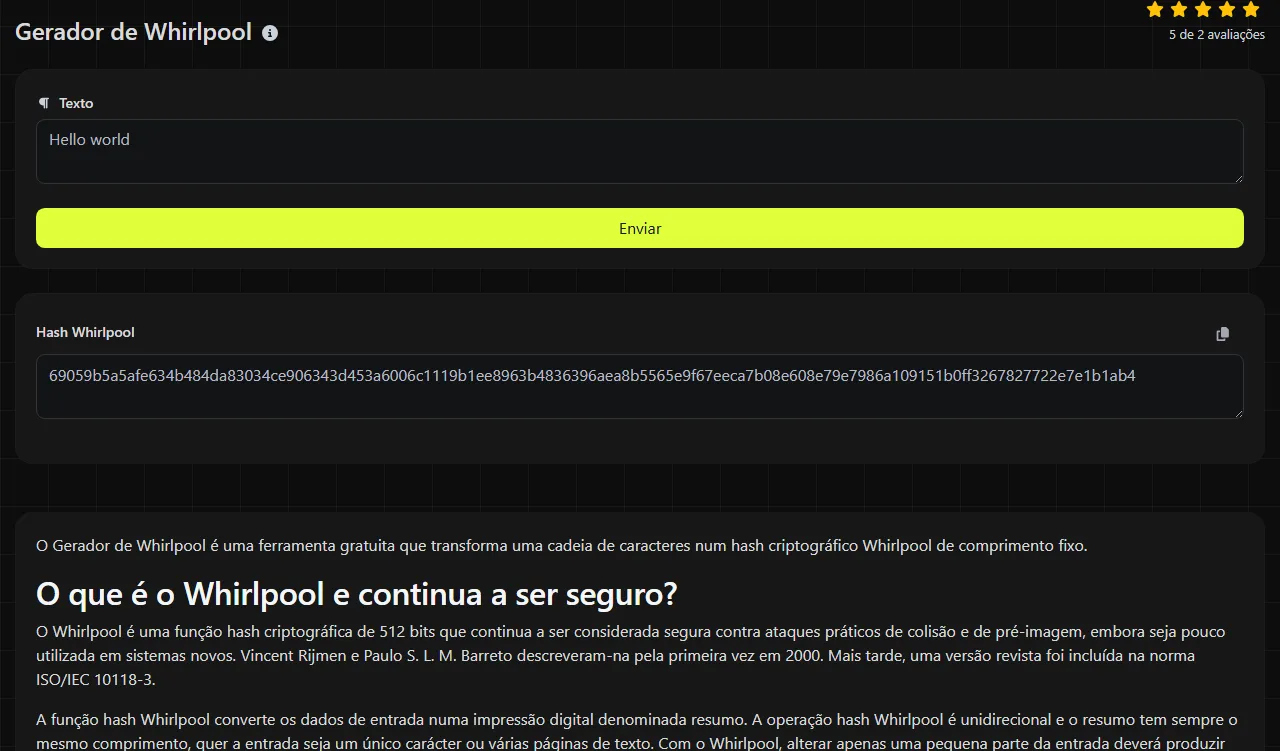This screenshot has width=1280, height=751.
Task: Click the paragraph beginning 'O Whirlpool é uma função hash criptográfica'
Action: pos(630,656)
